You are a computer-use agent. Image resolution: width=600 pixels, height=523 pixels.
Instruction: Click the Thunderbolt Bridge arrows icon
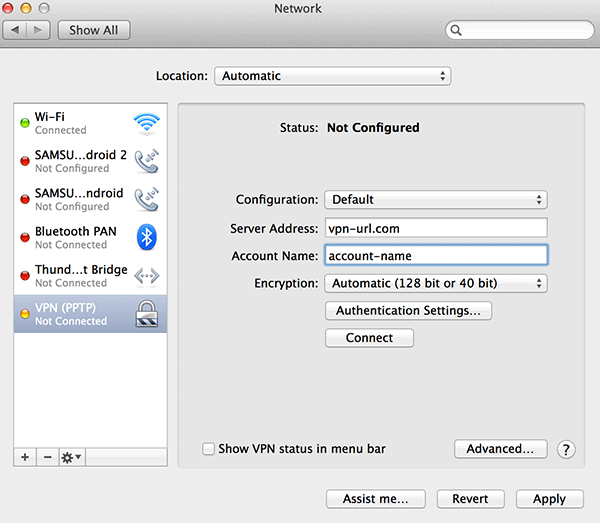(147, 275)
